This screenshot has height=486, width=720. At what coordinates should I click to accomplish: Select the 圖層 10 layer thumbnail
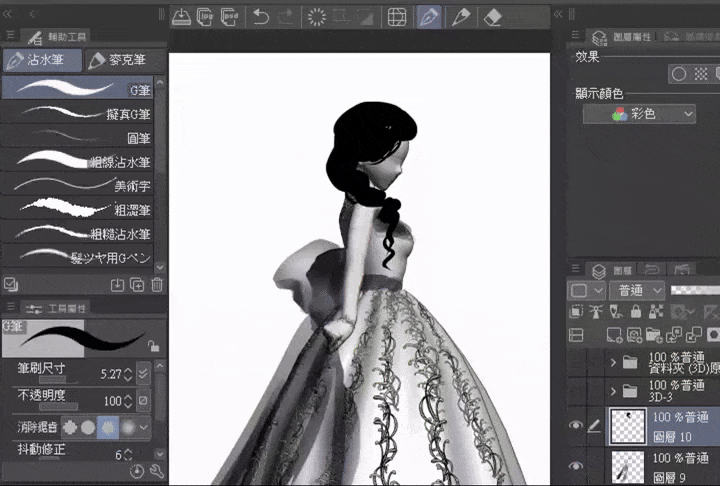(627, 426)
